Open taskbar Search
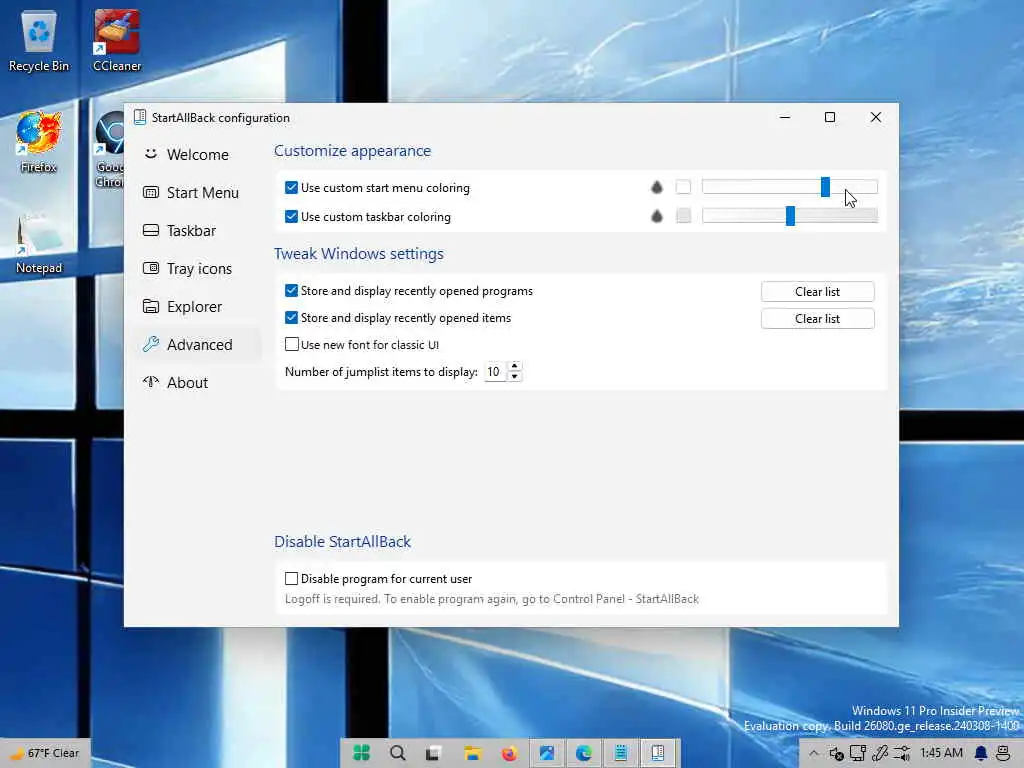The width and height of the screenshot is (1024, 768). tap(397, 753)
